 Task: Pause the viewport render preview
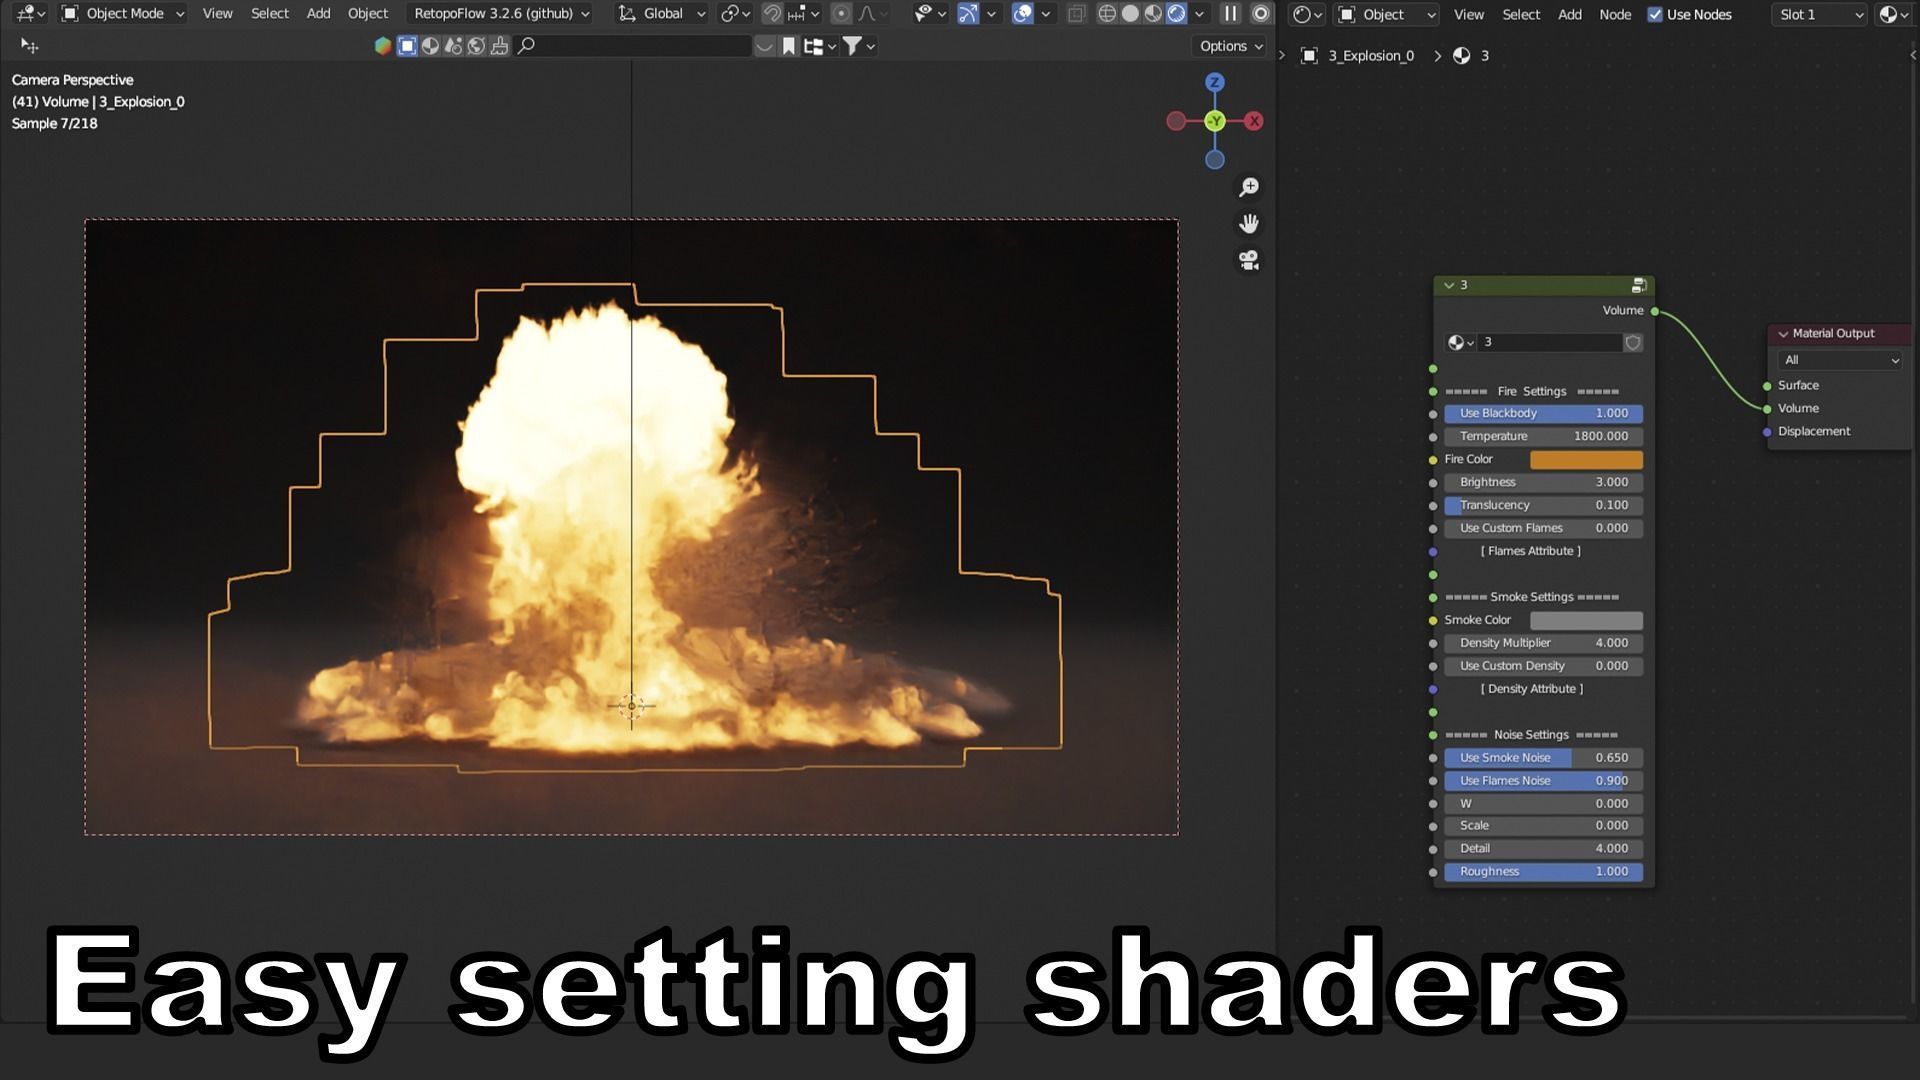click(x=1231, y=14)
